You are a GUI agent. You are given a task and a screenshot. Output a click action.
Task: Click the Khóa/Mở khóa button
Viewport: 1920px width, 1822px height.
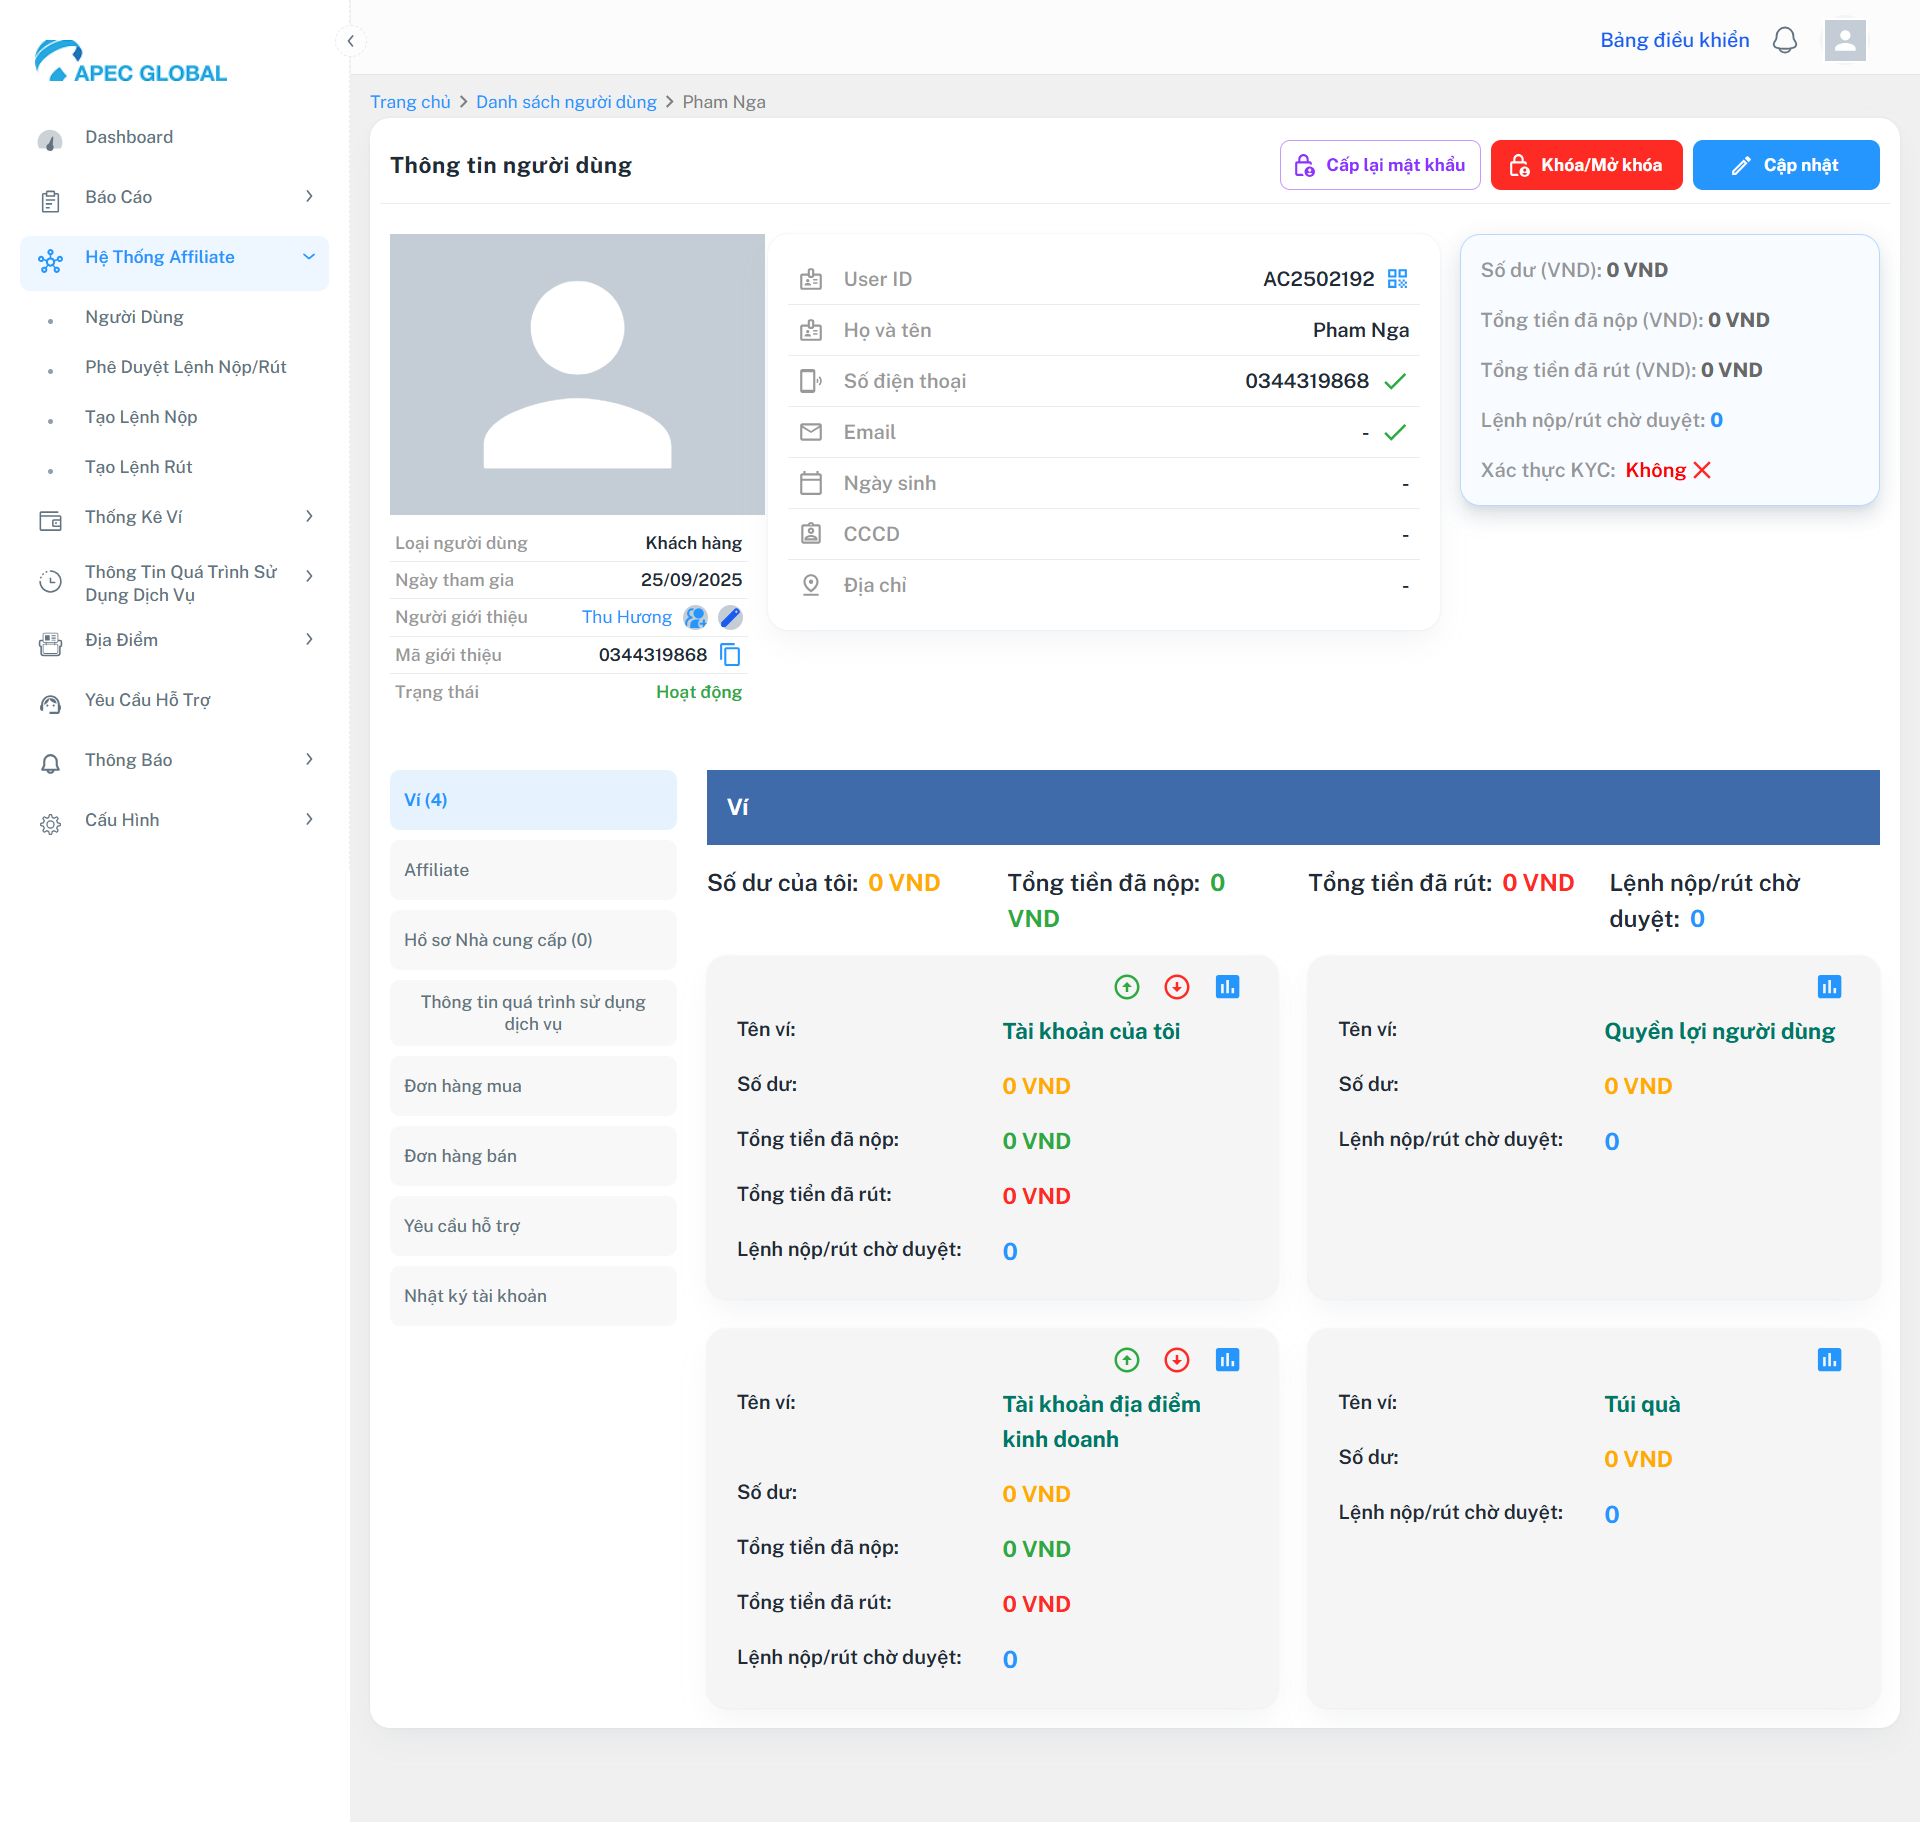tap(1586, 165)
